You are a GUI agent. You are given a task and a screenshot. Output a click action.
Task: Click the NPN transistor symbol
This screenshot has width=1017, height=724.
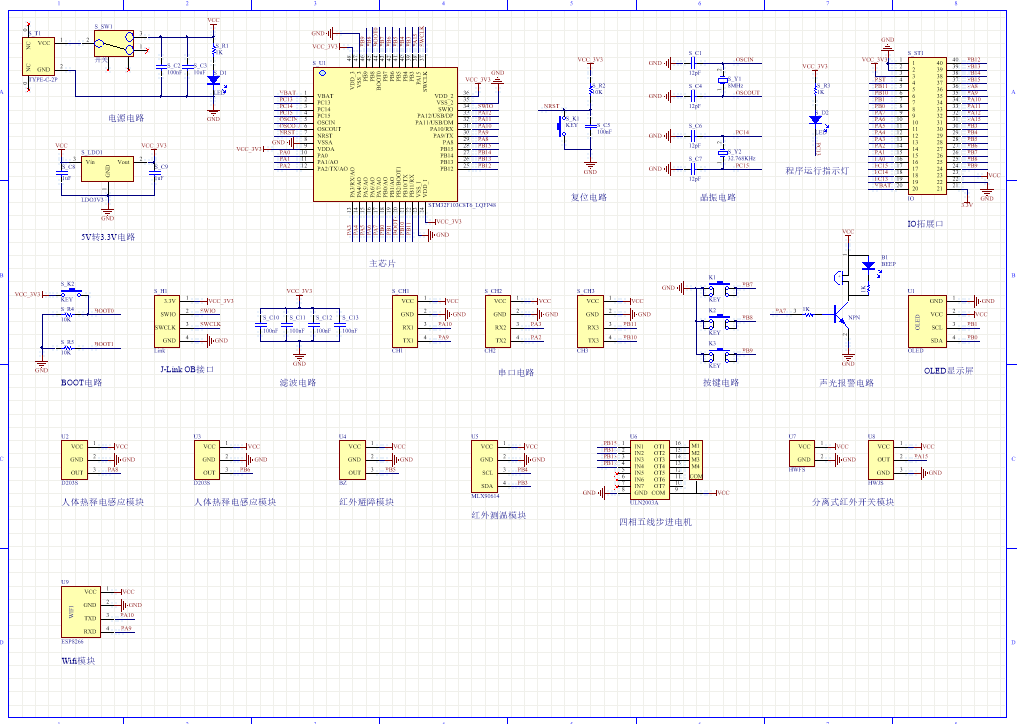pos(835,317)
